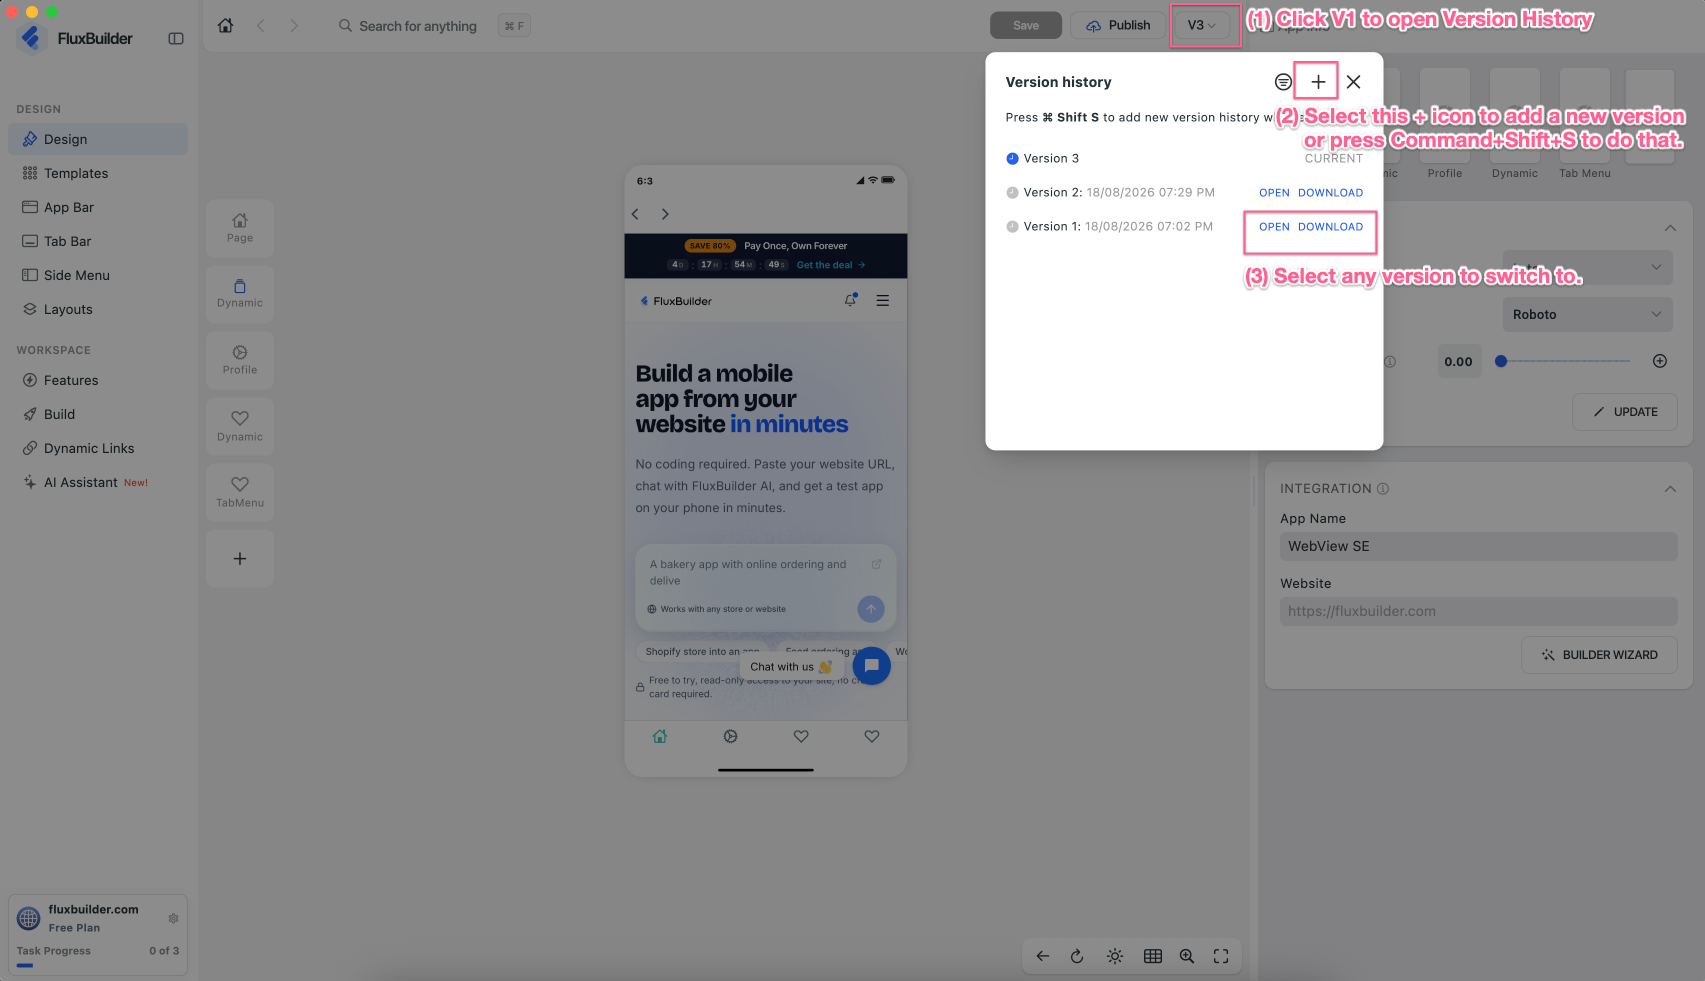Select the Version 3 radio dot
Viewport: 1705px width, 981px height.
pyautogui.click(x=1012, y=158)
